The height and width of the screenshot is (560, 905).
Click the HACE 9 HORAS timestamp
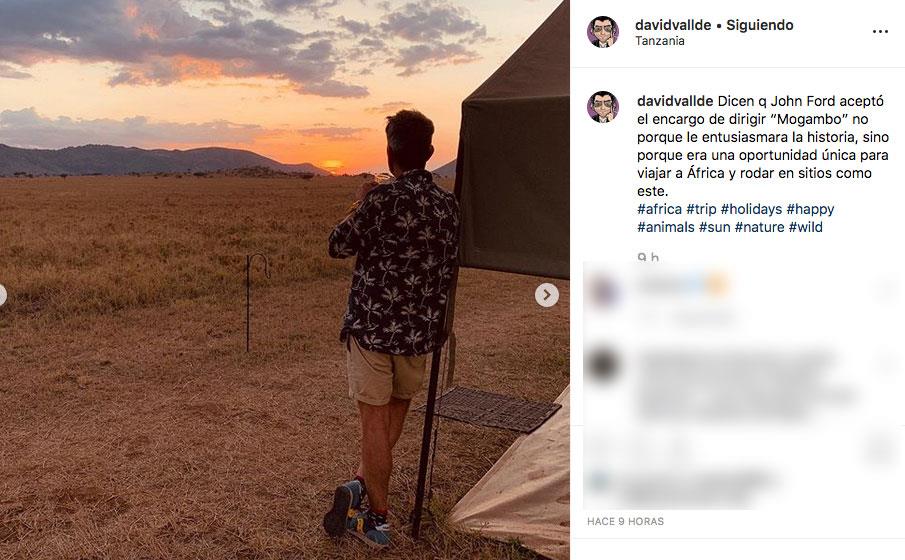(x=625, y=521)
